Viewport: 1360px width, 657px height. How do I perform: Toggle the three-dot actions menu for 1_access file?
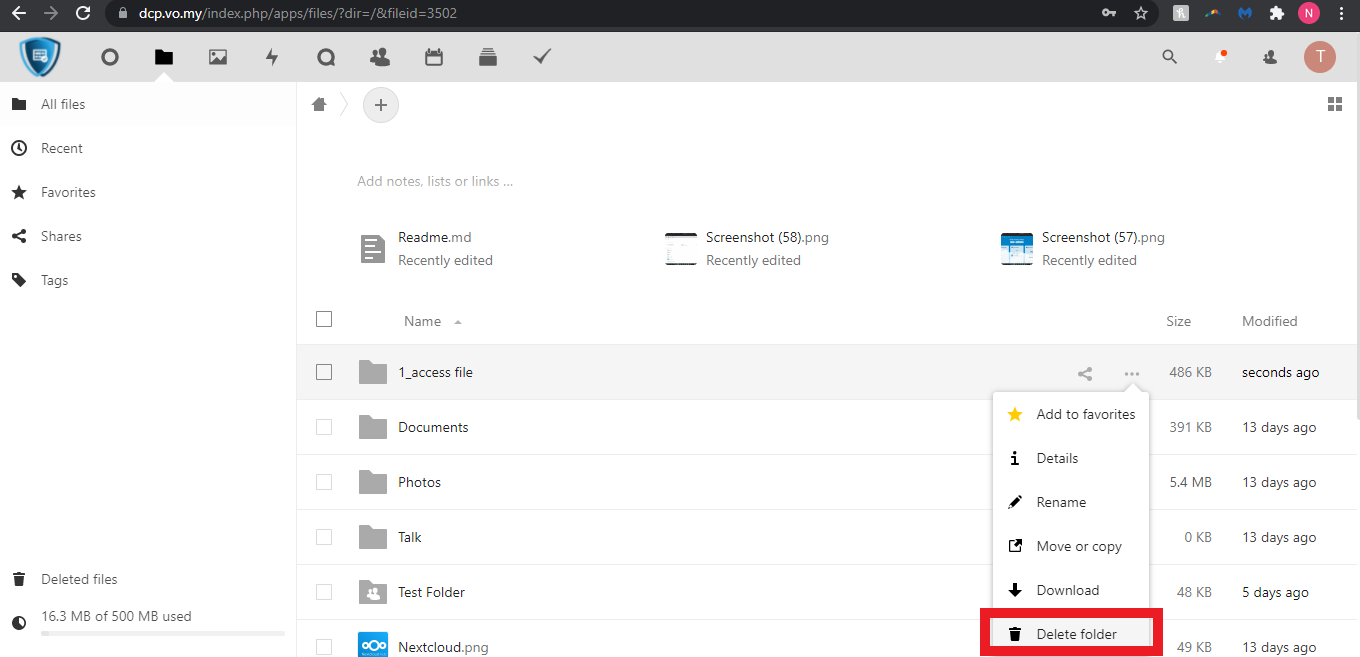coord(1131,373)
